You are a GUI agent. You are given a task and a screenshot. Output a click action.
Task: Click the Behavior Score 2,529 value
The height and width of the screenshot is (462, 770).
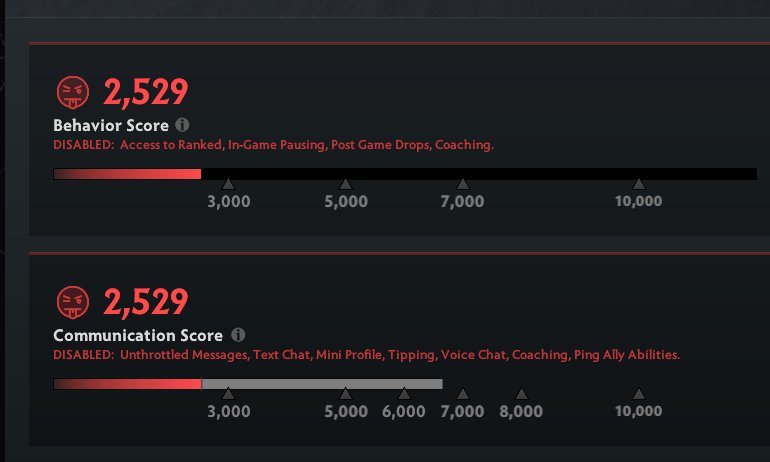click(x=146, y=93)
